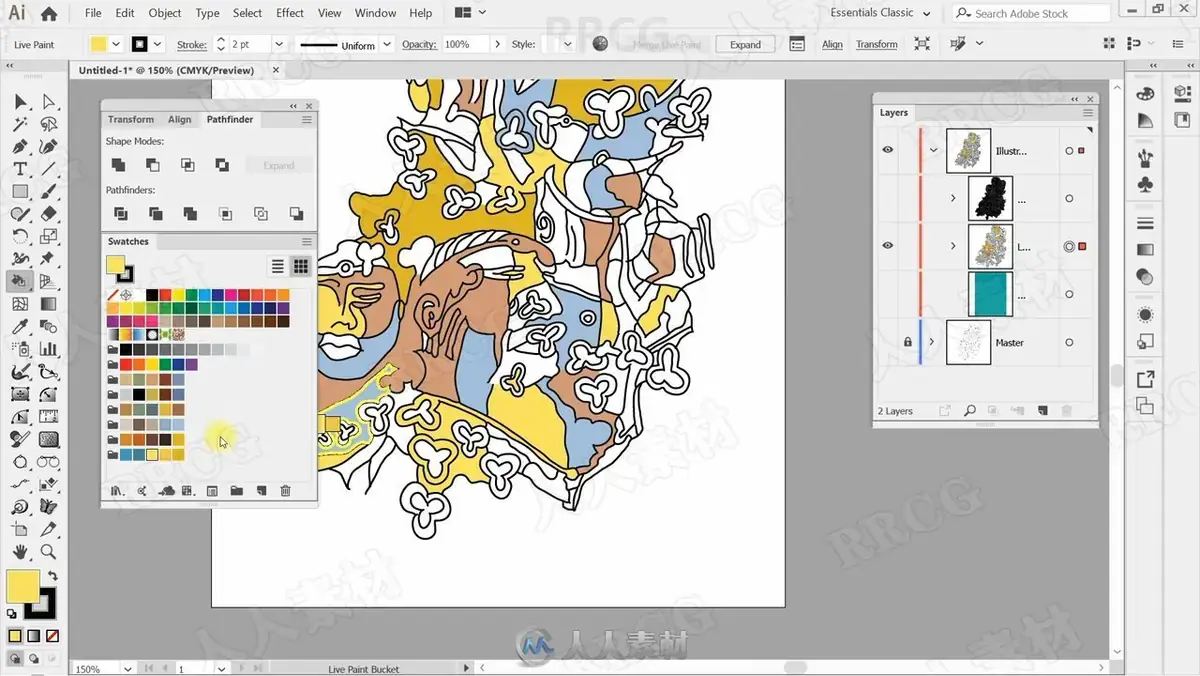Image resolution: width=1200 pixels, height=676 pixels.
Task: Click the Minus Front shape mode icon
Action: tap(152, 165)
